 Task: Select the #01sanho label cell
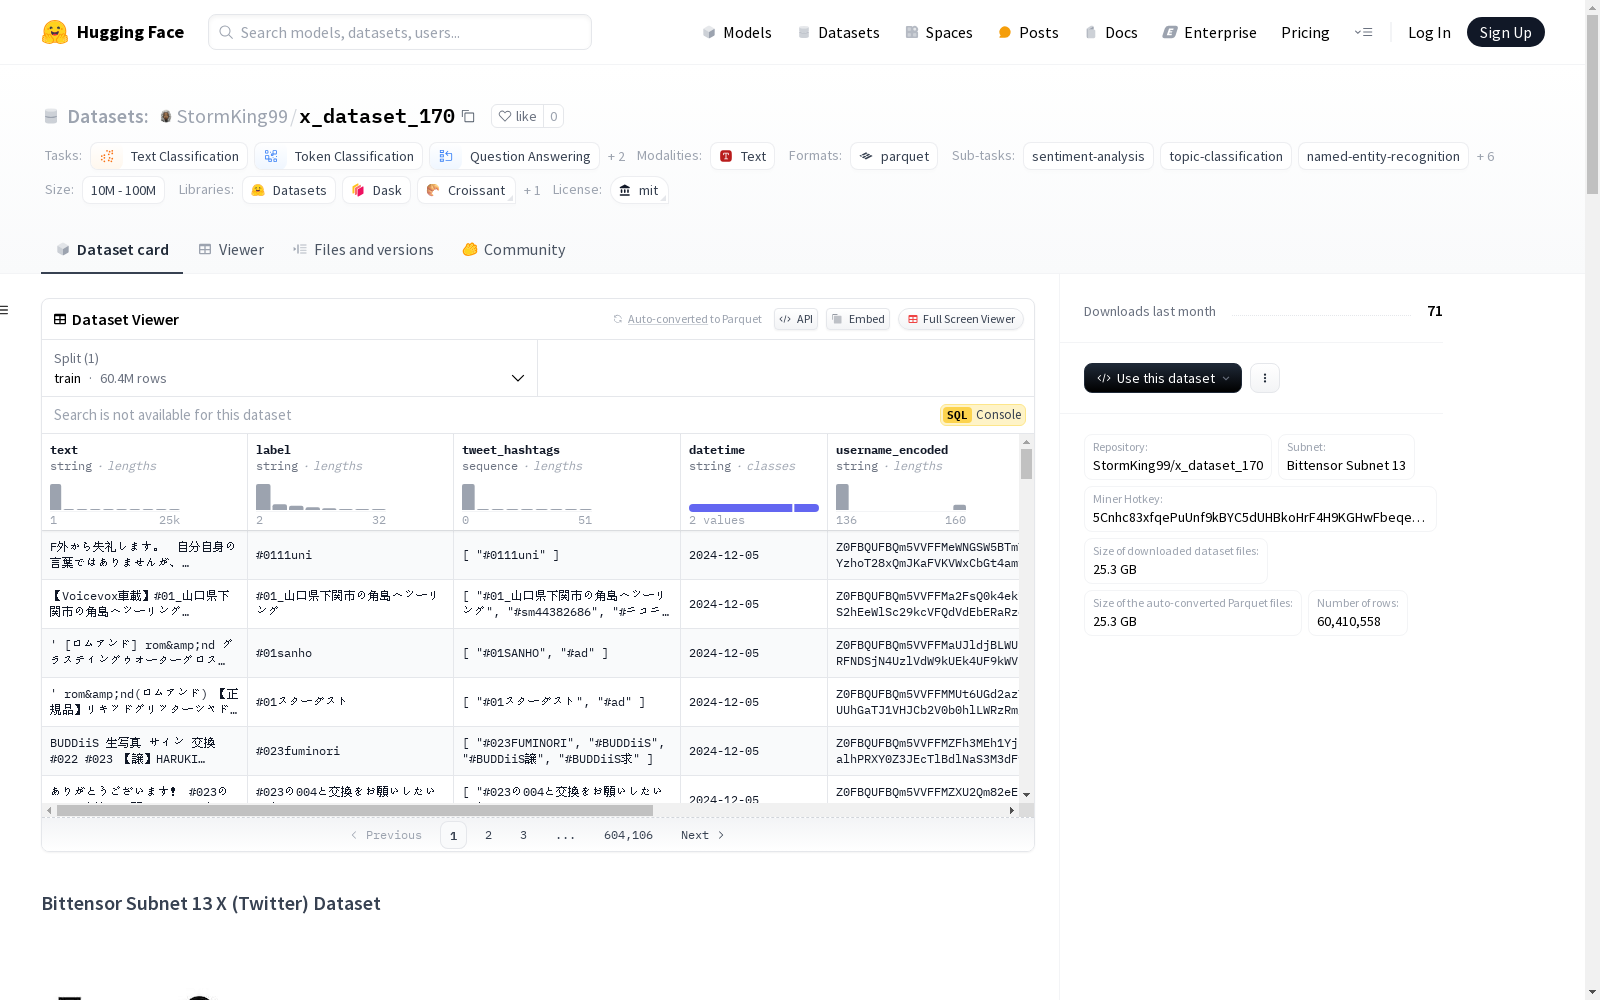(x=350, y=653)
